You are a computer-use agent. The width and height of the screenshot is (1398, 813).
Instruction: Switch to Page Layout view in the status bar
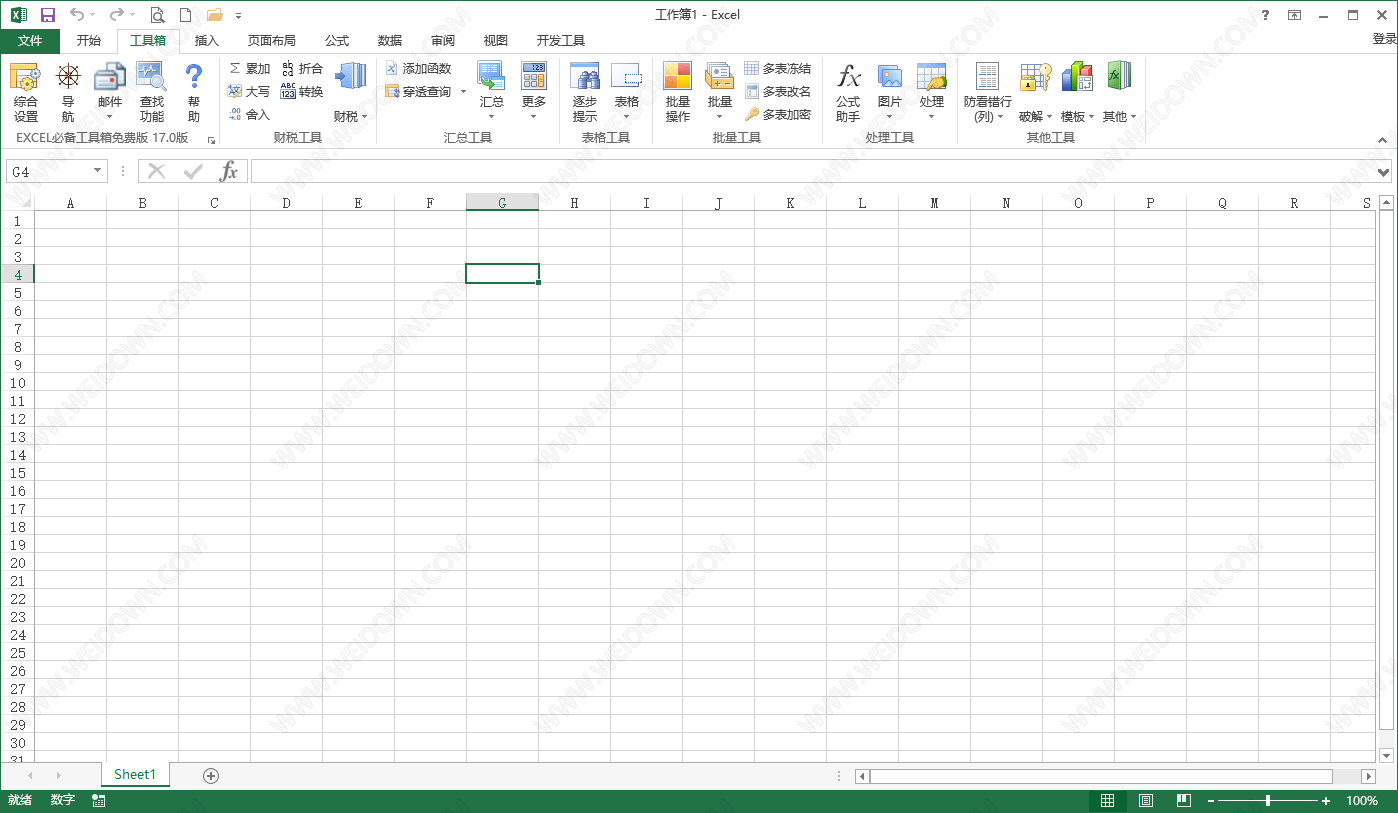coord(1146,800)
